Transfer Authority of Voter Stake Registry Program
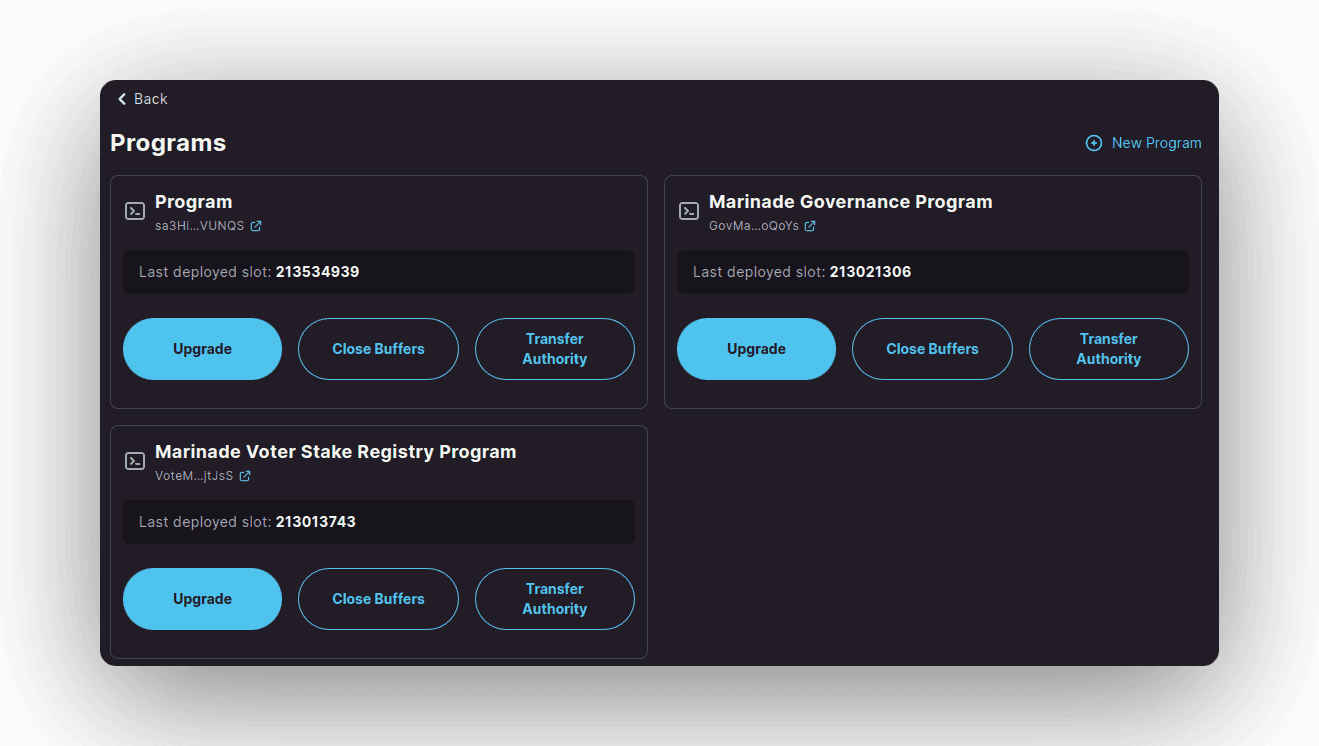 [x=554, y=599]
